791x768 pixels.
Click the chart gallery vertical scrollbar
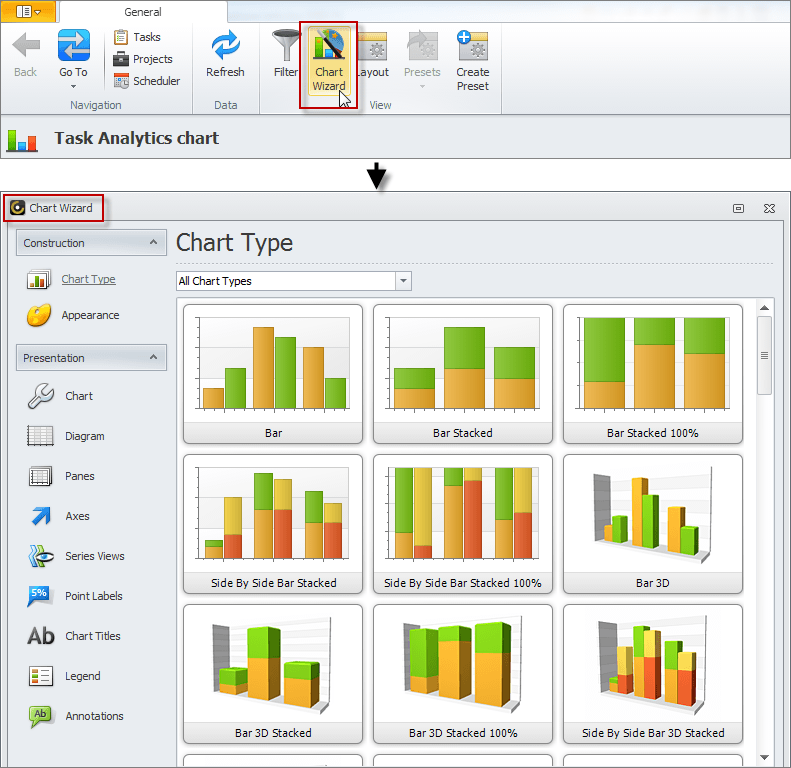[x=764, y=355]
